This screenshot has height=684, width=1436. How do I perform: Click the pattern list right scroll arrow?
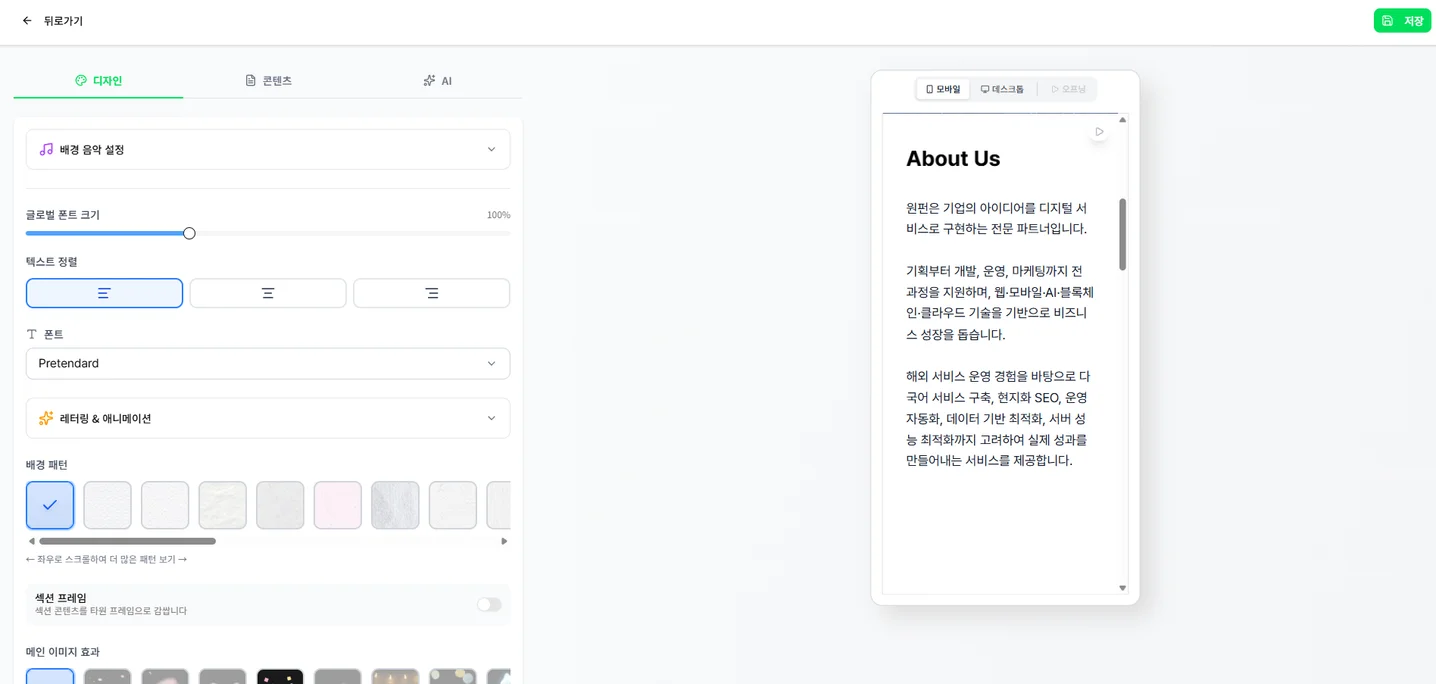[x=504, y=541]
